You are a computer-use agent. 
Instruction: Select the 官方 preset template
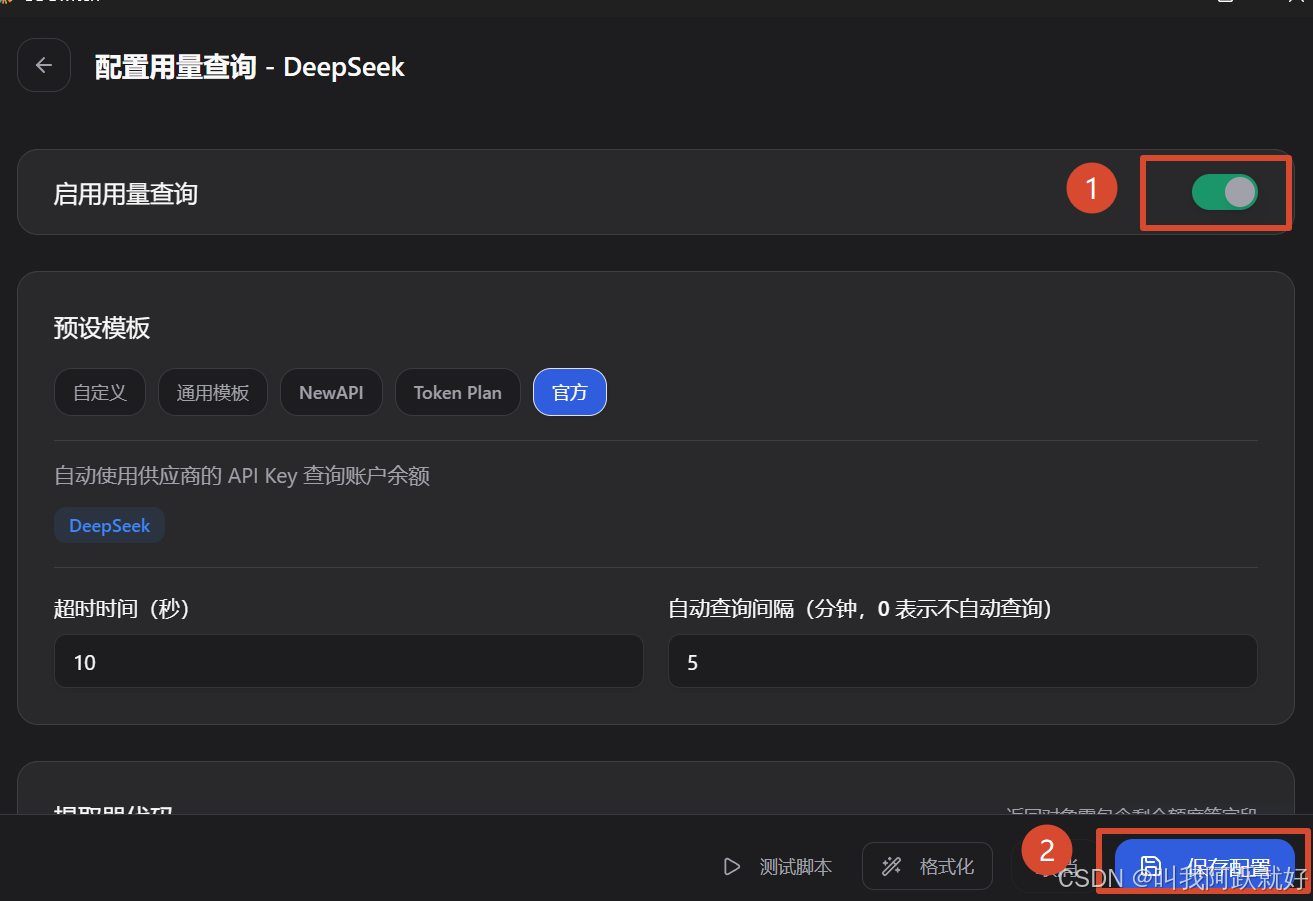[570, 392]
